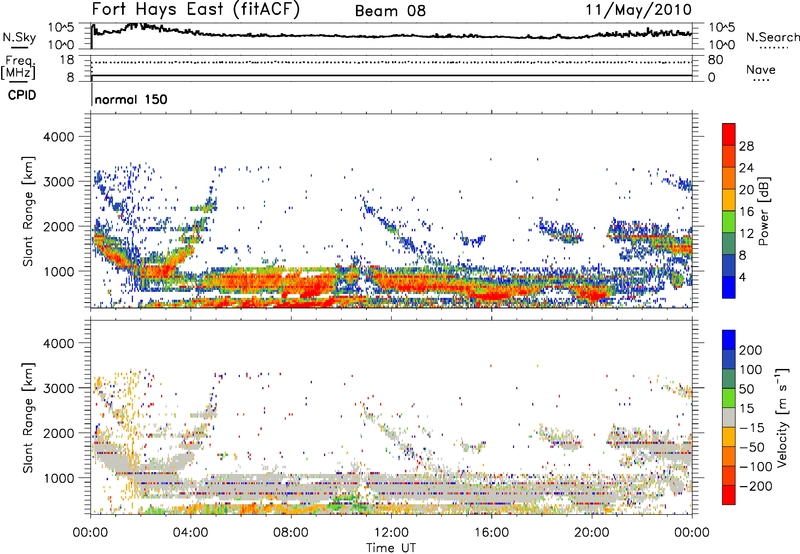Click the 'Velocity [m s-1]' colorbar title
Image resolution: width=800 pixels, height=554 pixels.
click(x=782, y=417)
